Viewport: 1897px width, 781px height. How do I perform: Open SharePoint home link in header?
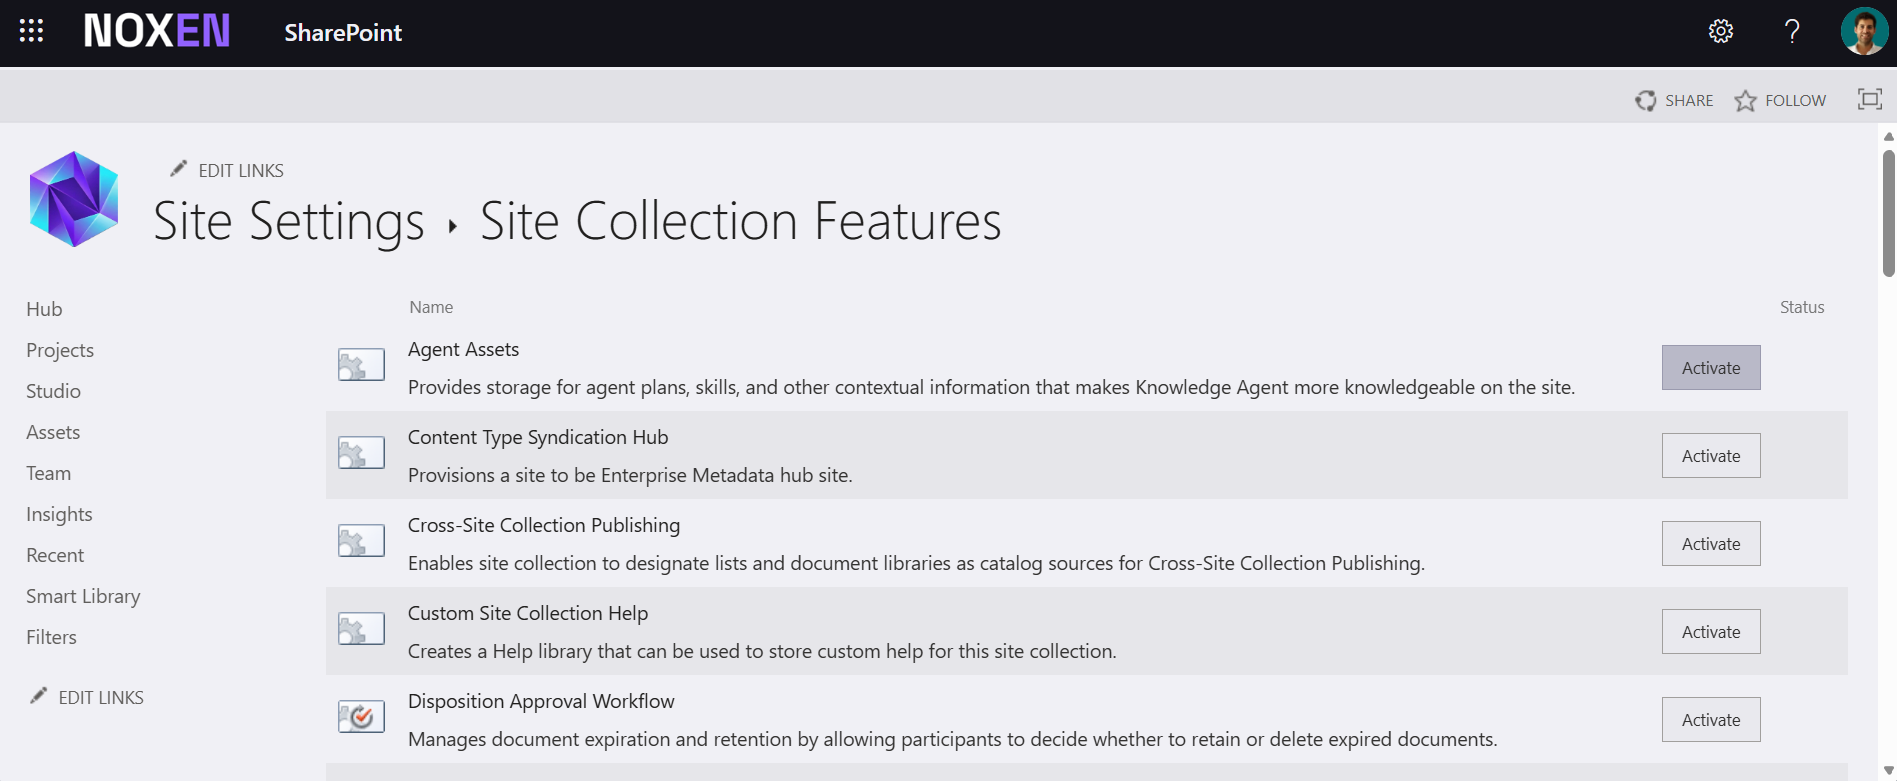click(x=343, y=33)
